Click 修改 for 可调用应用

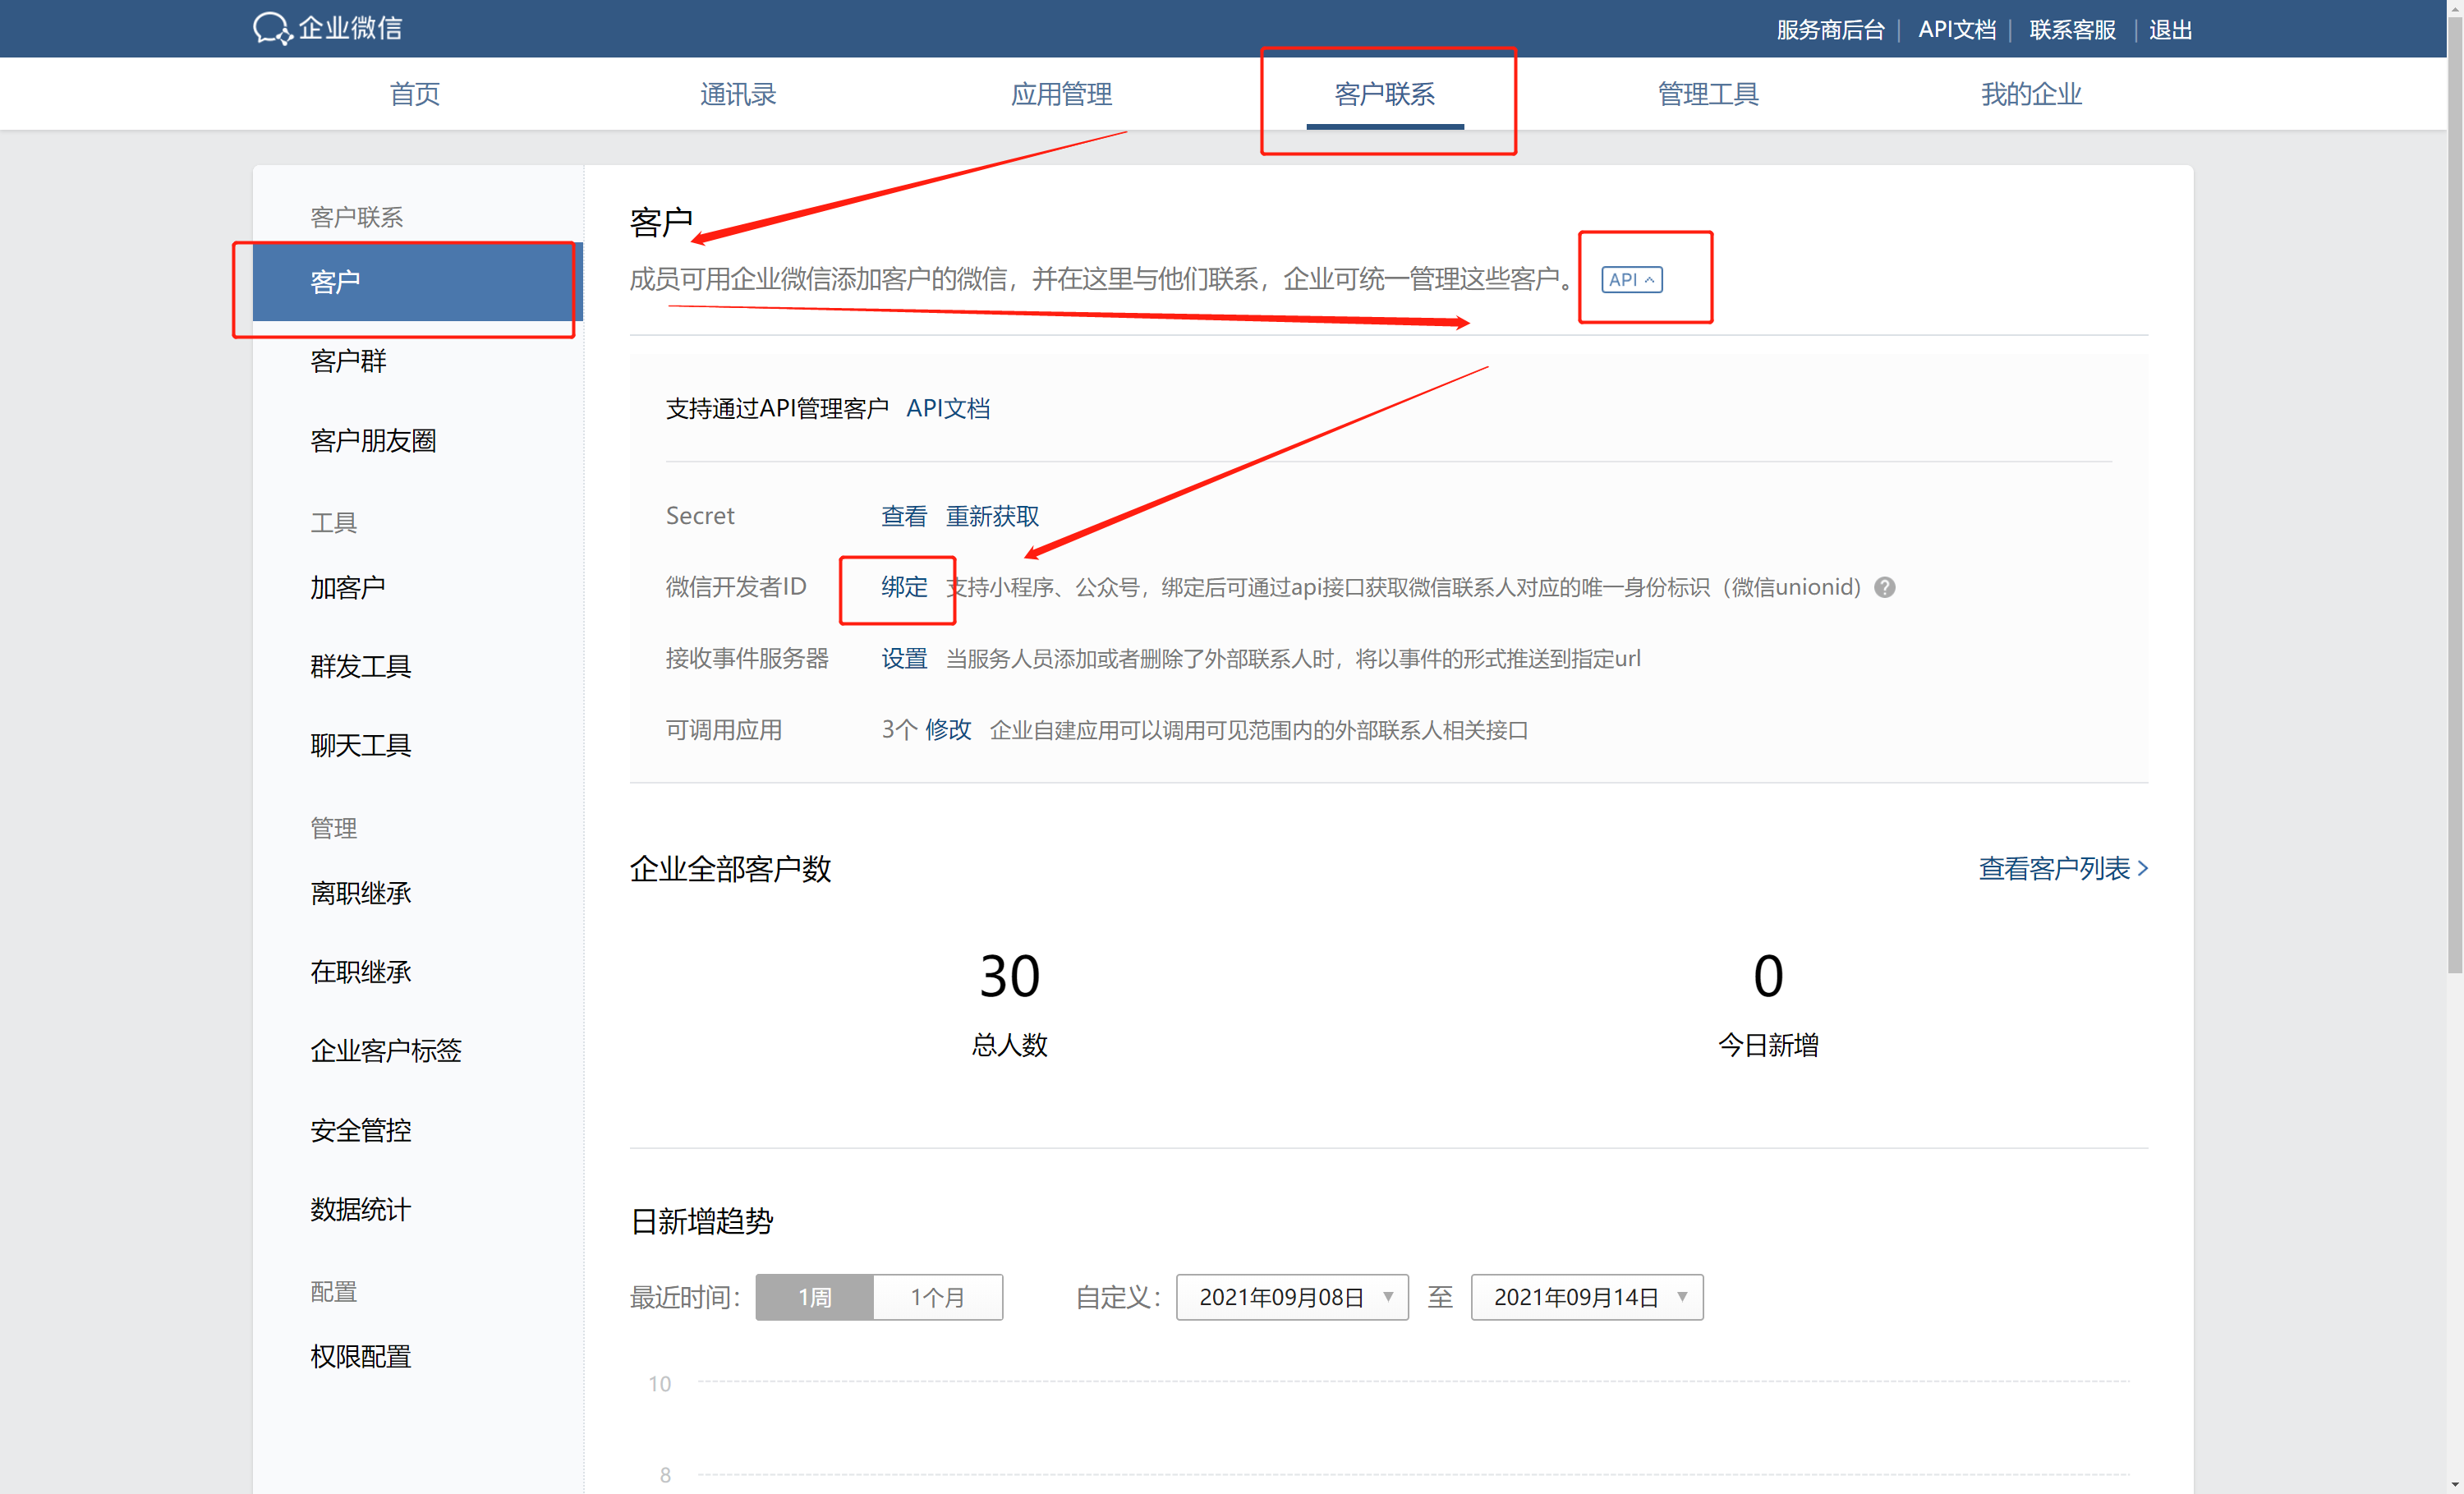click(x=947, y=729)
